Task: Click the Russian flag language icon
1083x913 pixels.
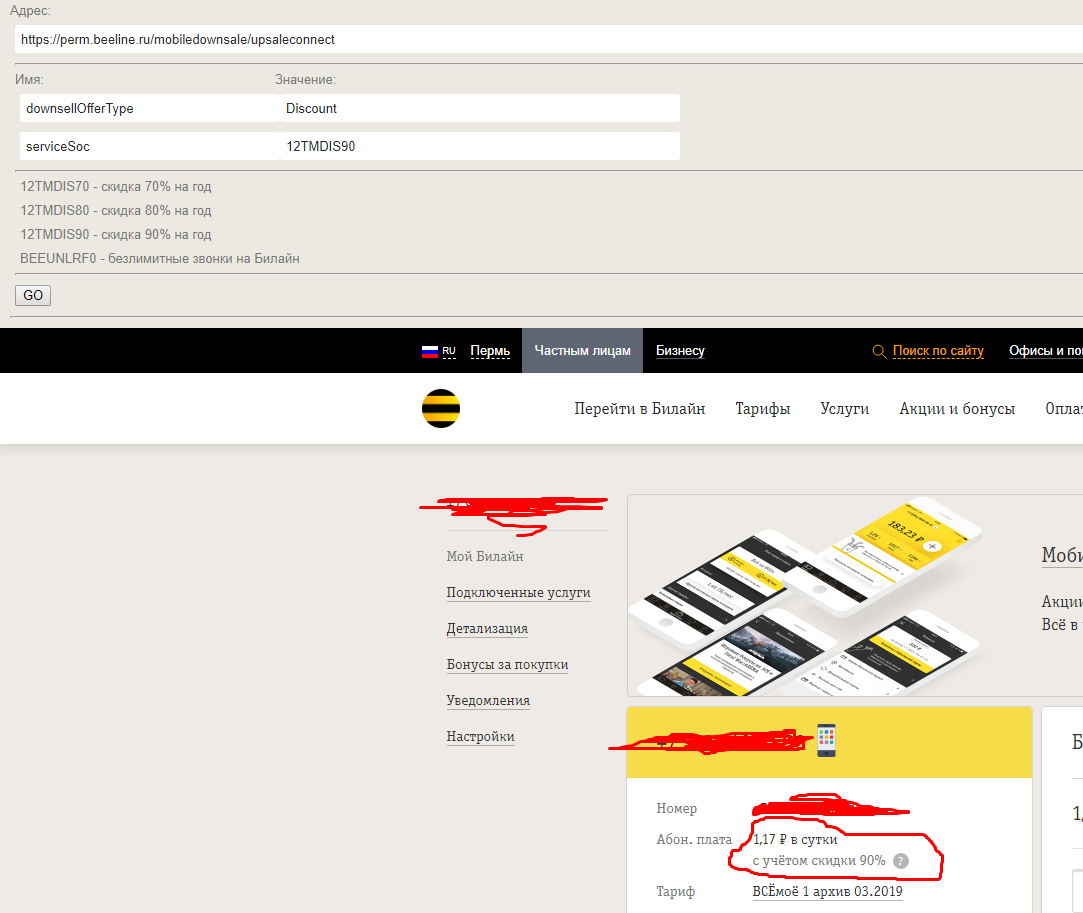Action: click(430, 351)
